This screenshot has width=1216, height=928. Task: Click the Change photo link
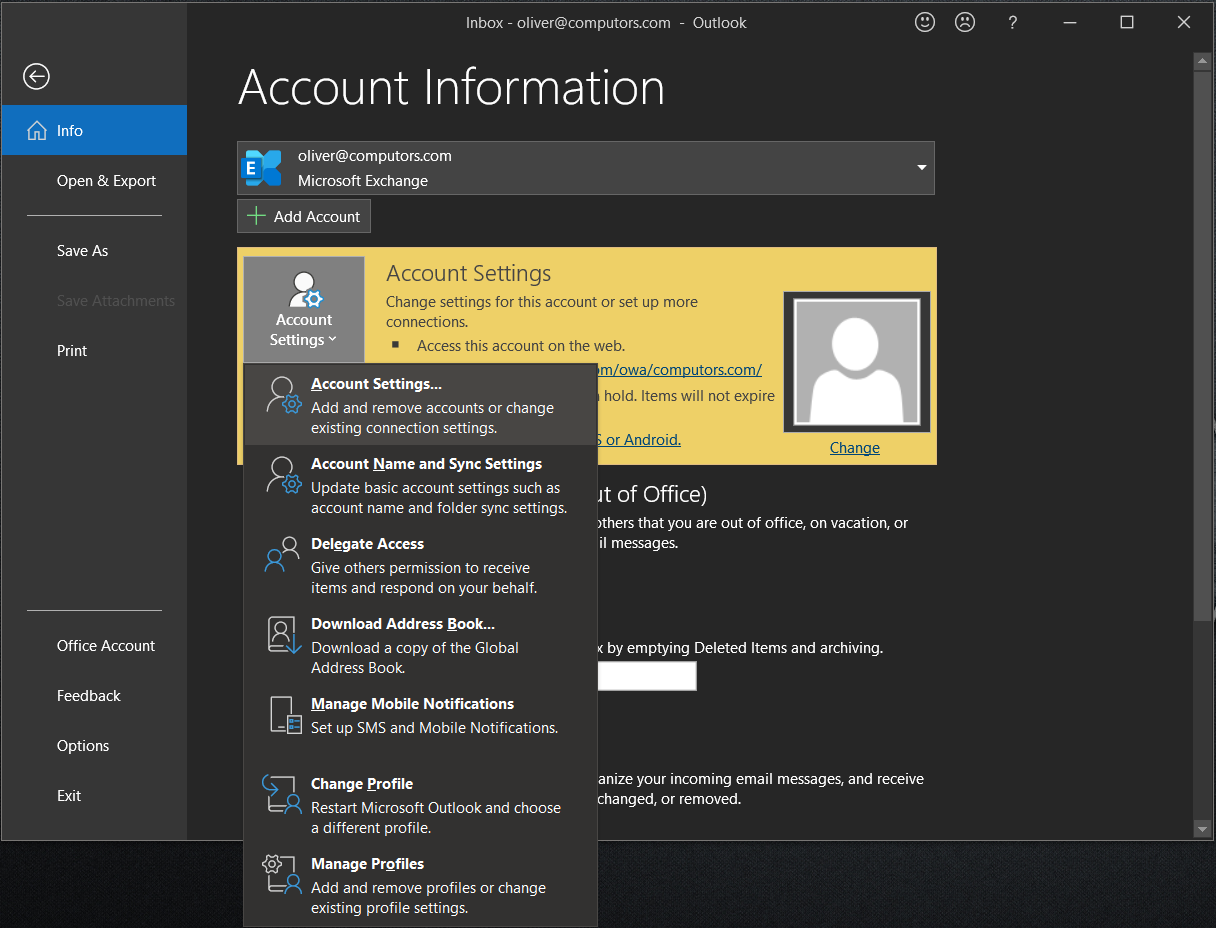(x=855, y=448)
